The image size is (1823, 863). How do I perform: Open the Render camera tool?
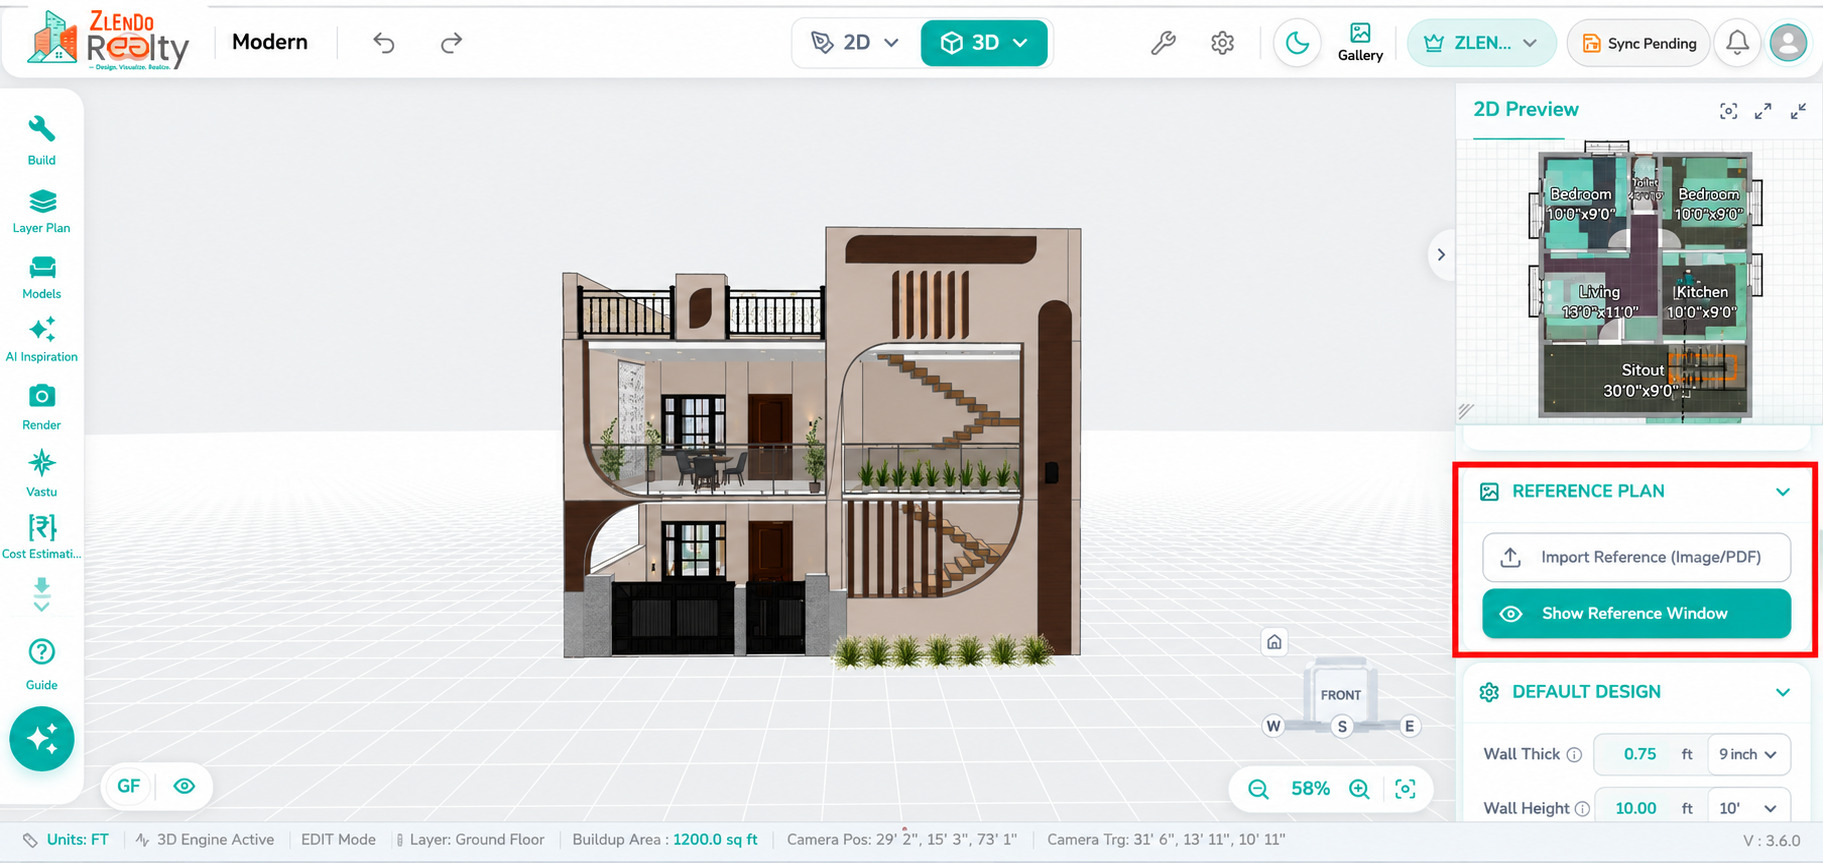[41, 407]
